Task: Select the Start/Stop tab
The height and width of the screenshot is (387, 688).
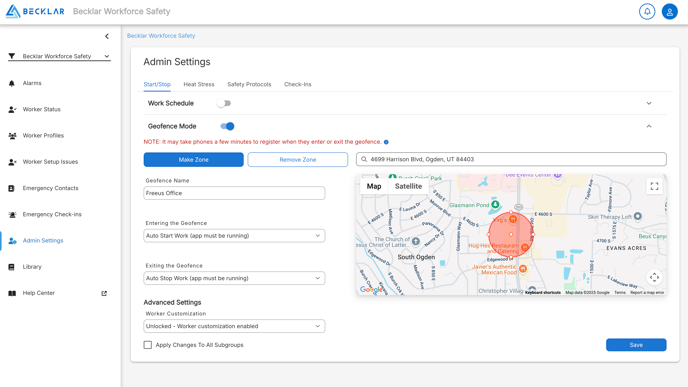Action: tap(157, 84)
